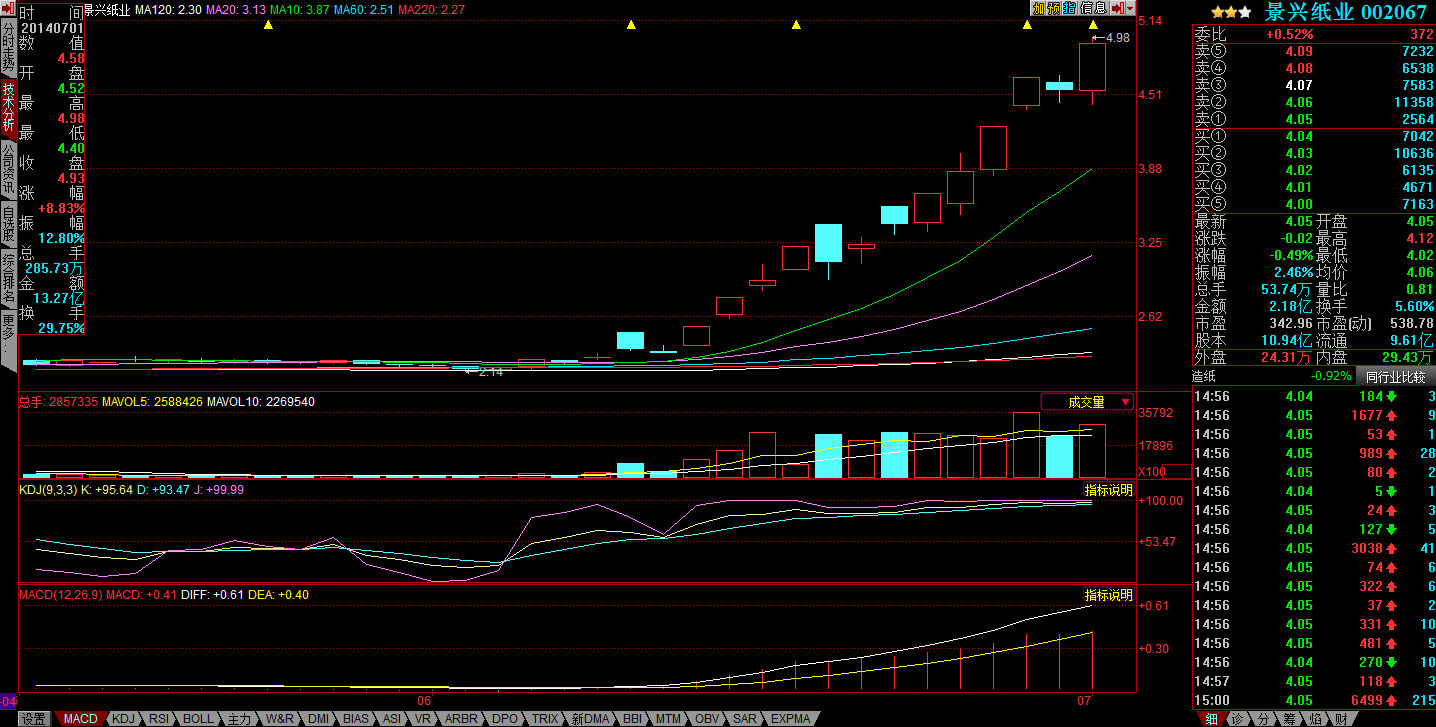1436x727 pixels.
Task: Open the 分时走势 side tab
Action: pyautogui.click(x=8, y=48)
